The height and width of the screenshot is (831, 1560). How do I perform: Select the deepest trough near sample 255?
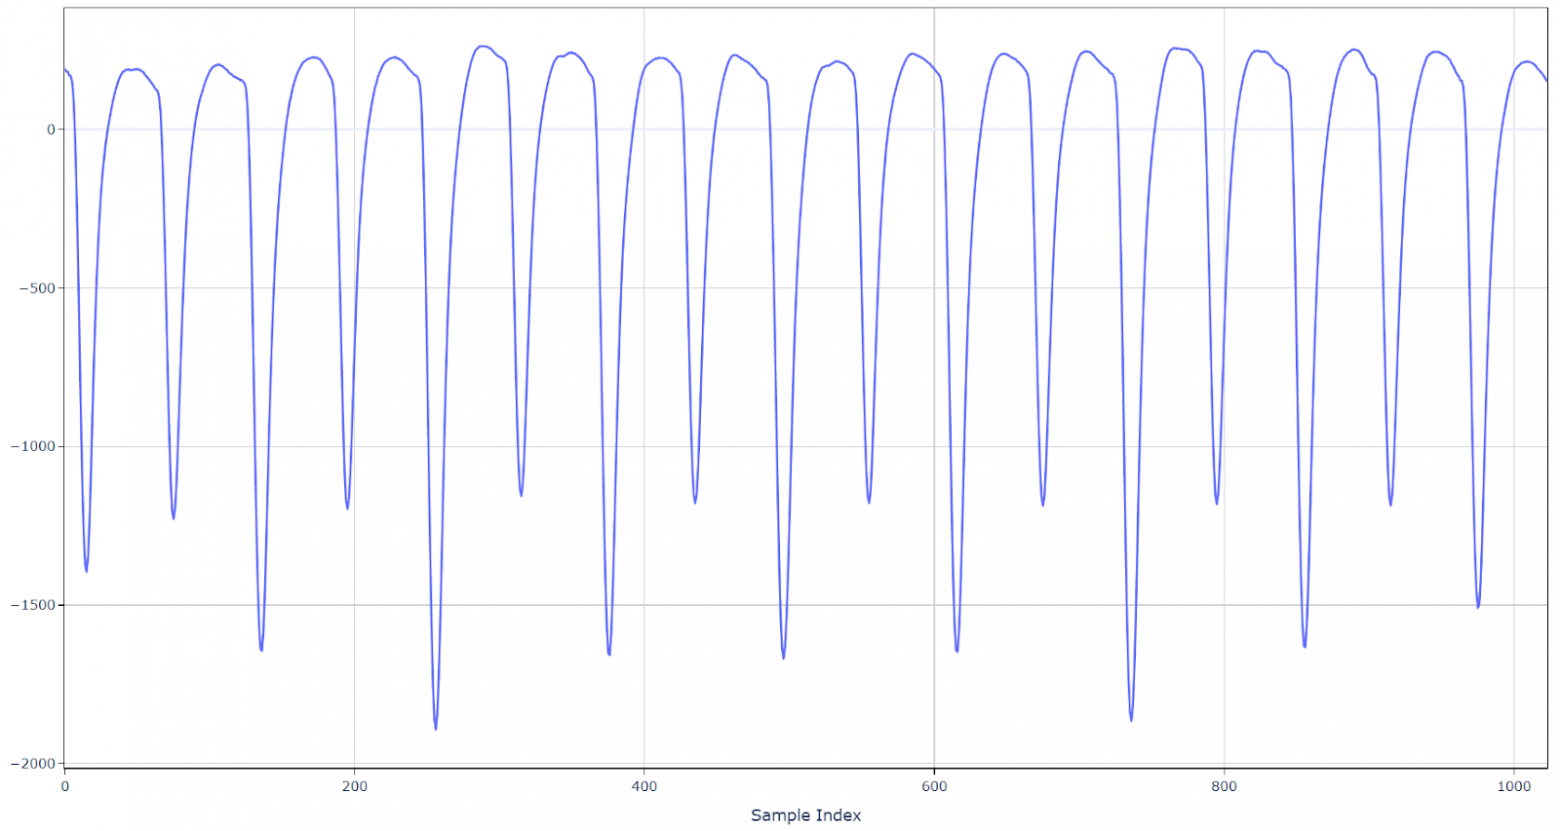click(436, 728)
